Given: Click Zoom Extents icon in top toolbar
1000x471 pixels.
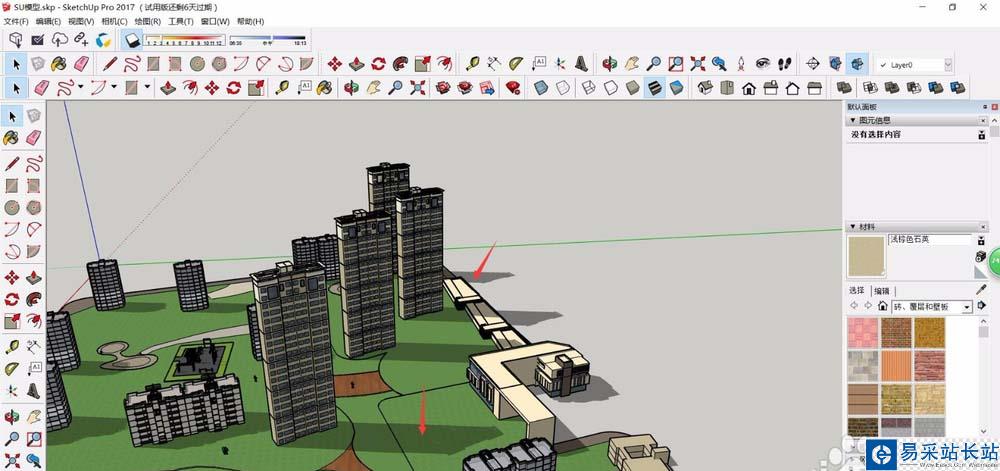Looking at the screenshot, I should coord(698,63).
